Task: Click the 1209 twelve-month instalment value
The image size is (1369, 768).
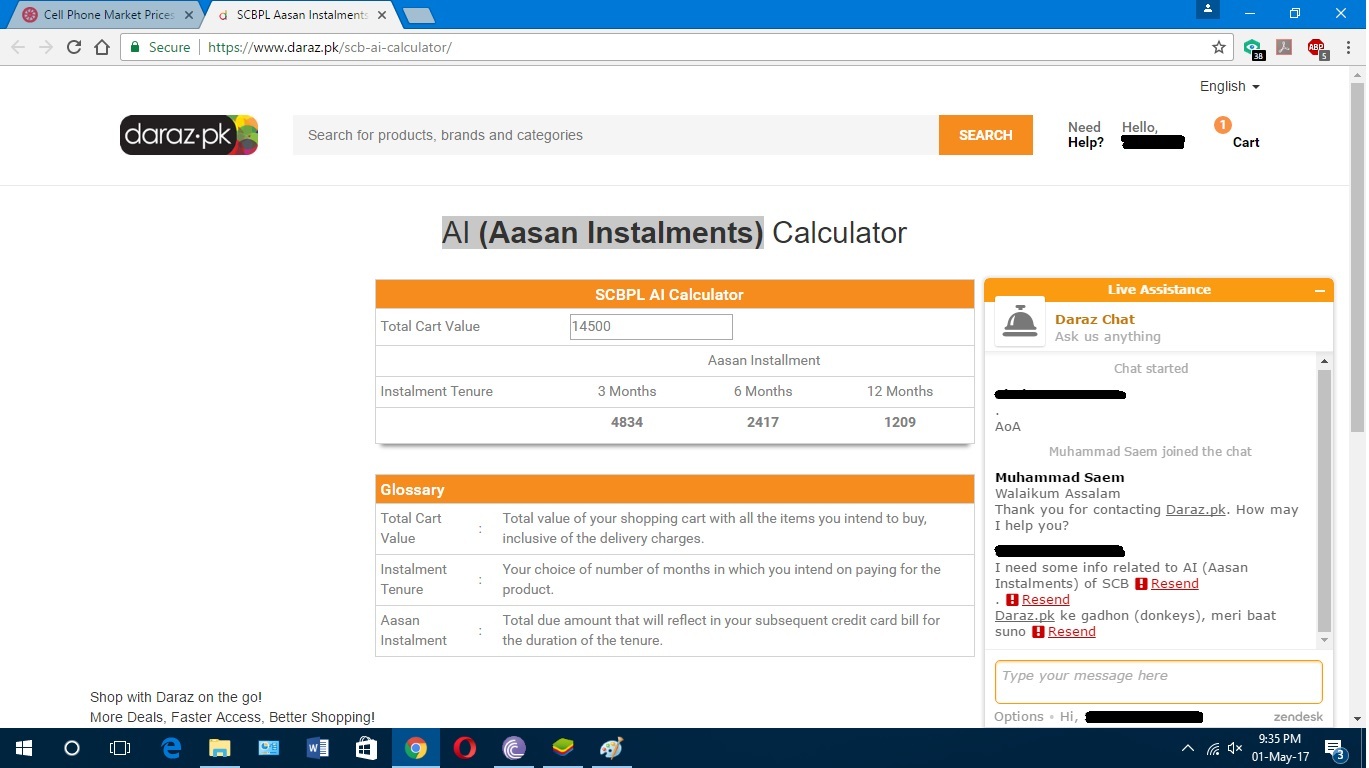Action: tap(900, 422)
